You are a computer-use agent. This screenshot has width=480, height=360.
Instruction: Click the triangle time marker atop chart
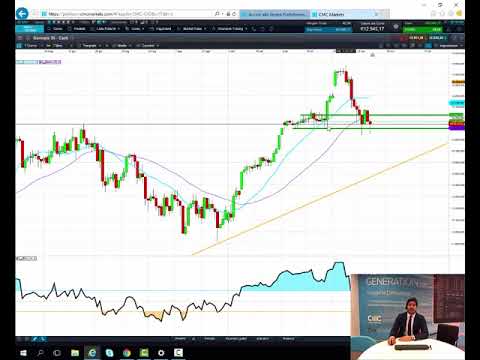(x=372, y=55)
